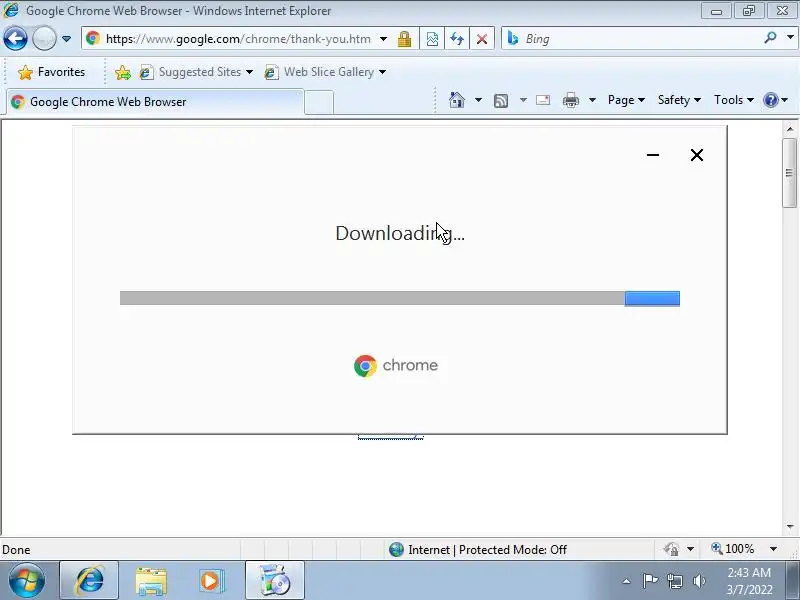Screen dimensions: 800x600
Task: Open the Page menu
Action: point(626,100)
